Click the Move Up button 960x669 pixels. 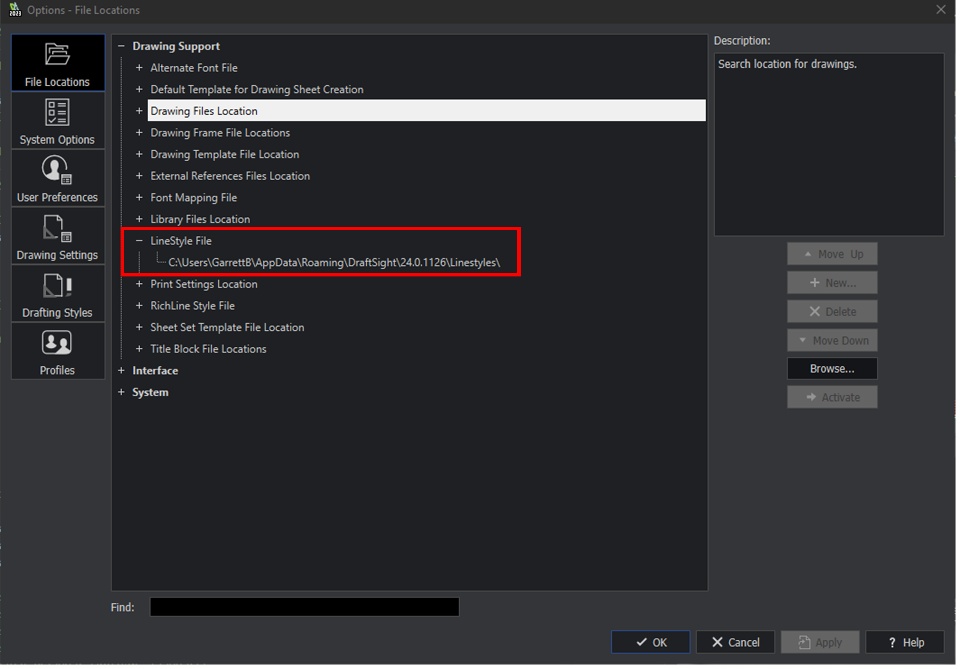click(832, 254)
